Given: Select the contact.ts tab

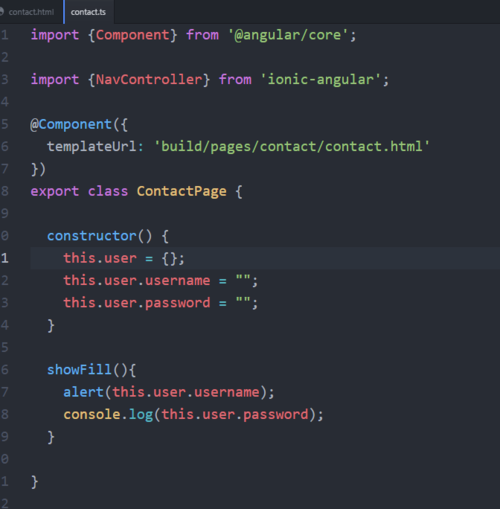Looking at the screenshot, I should coord(88,12).
